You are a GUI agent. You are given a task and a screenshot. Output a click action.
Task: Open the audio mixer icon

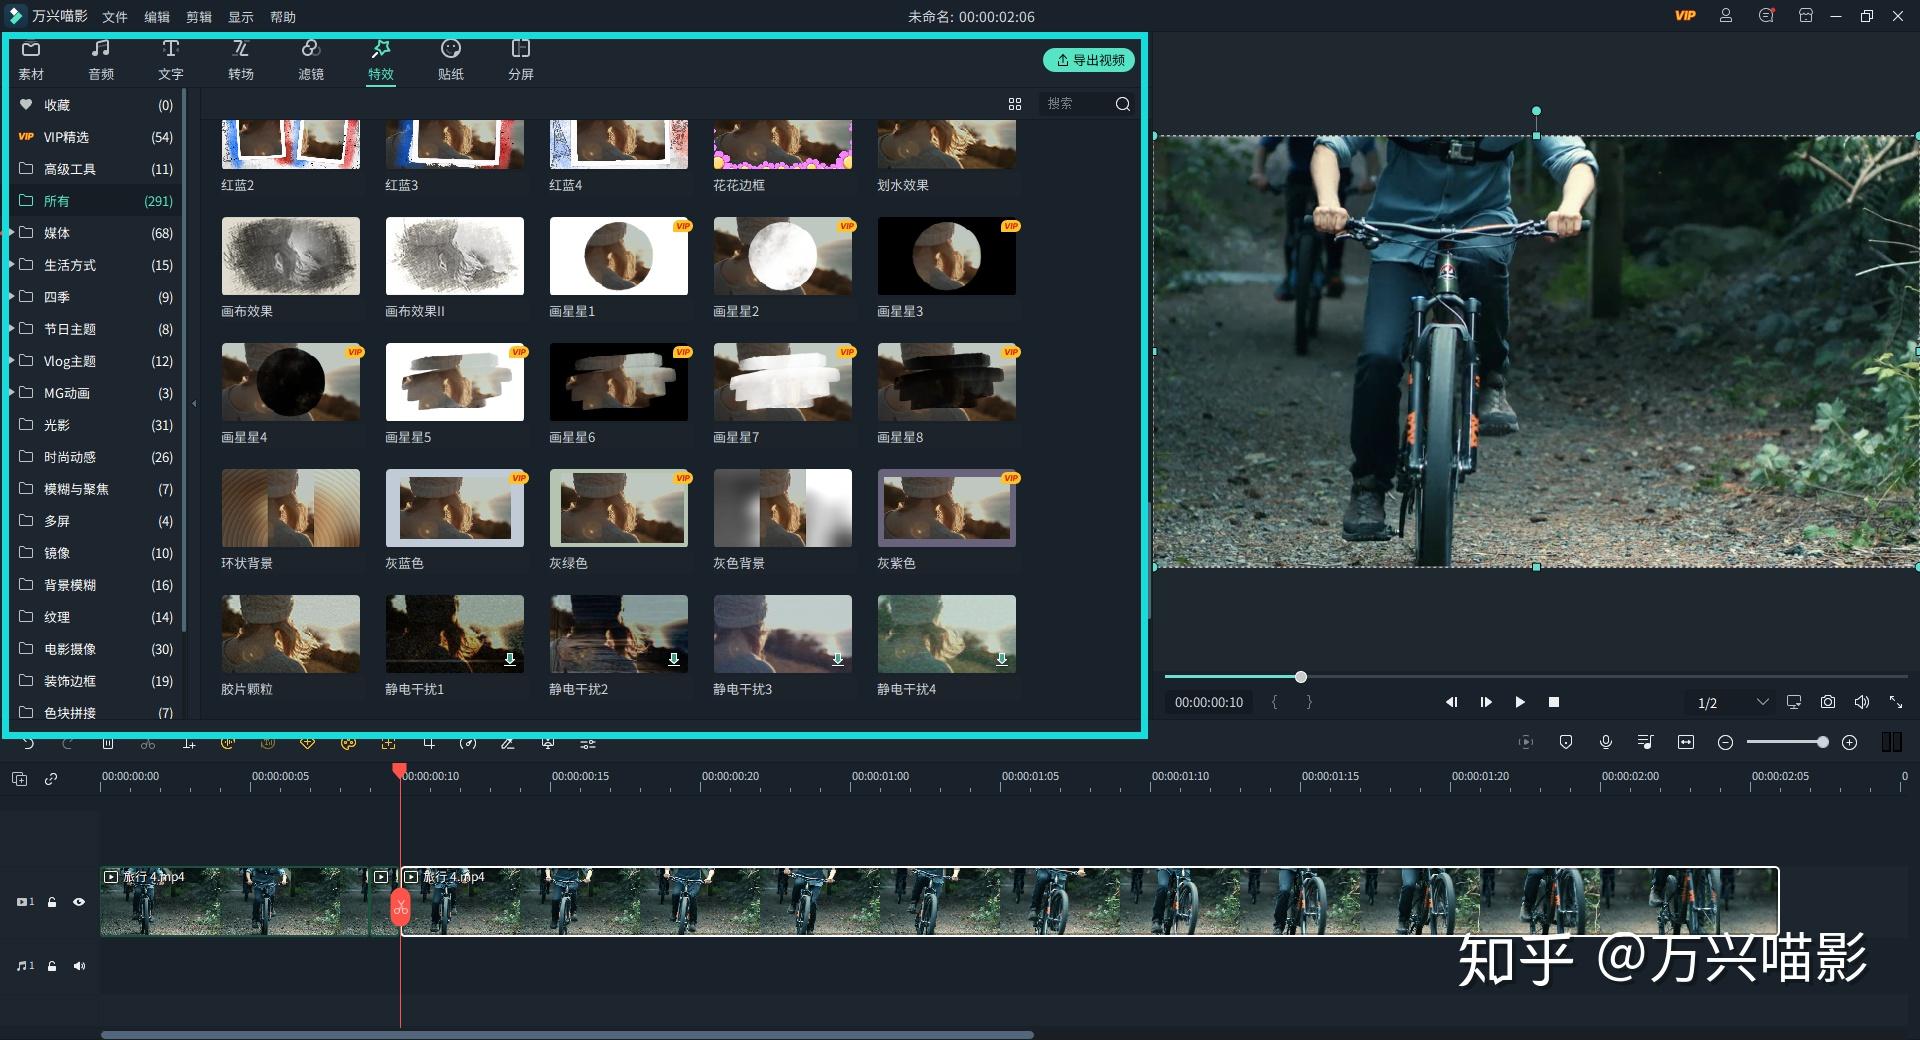click(1646, 742)
